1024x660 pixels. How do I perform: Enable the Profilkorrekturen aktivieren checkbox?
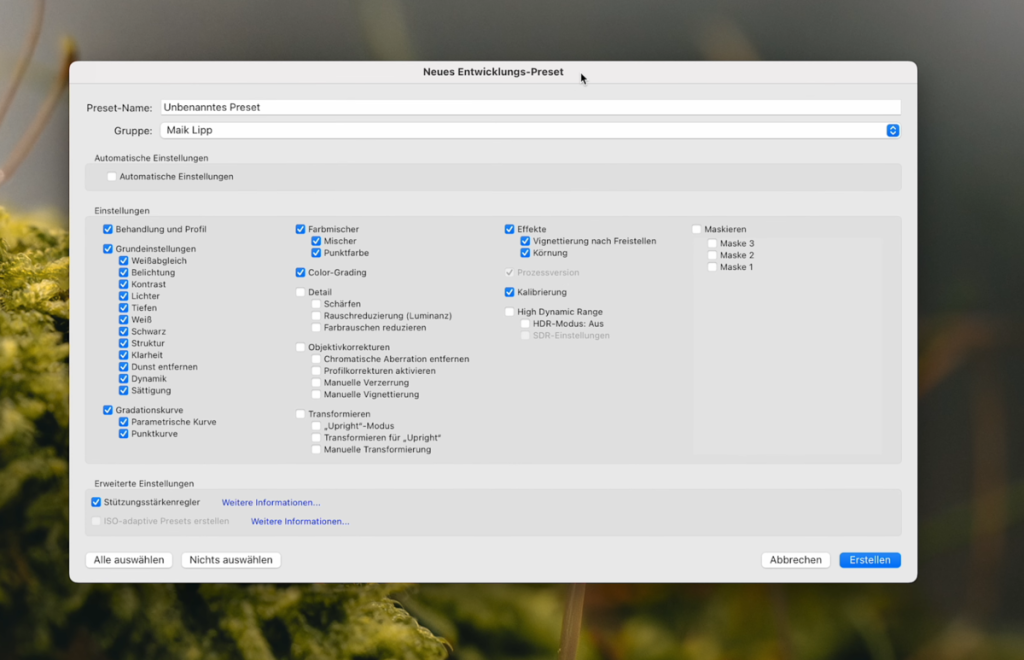coord(316,371)
